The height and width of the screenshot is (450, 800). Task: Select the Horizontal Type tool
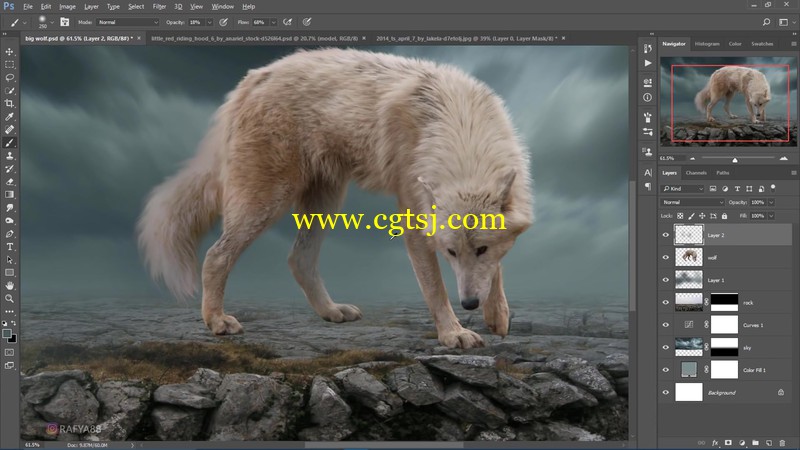pyautogui.click(x=10, y=247)
